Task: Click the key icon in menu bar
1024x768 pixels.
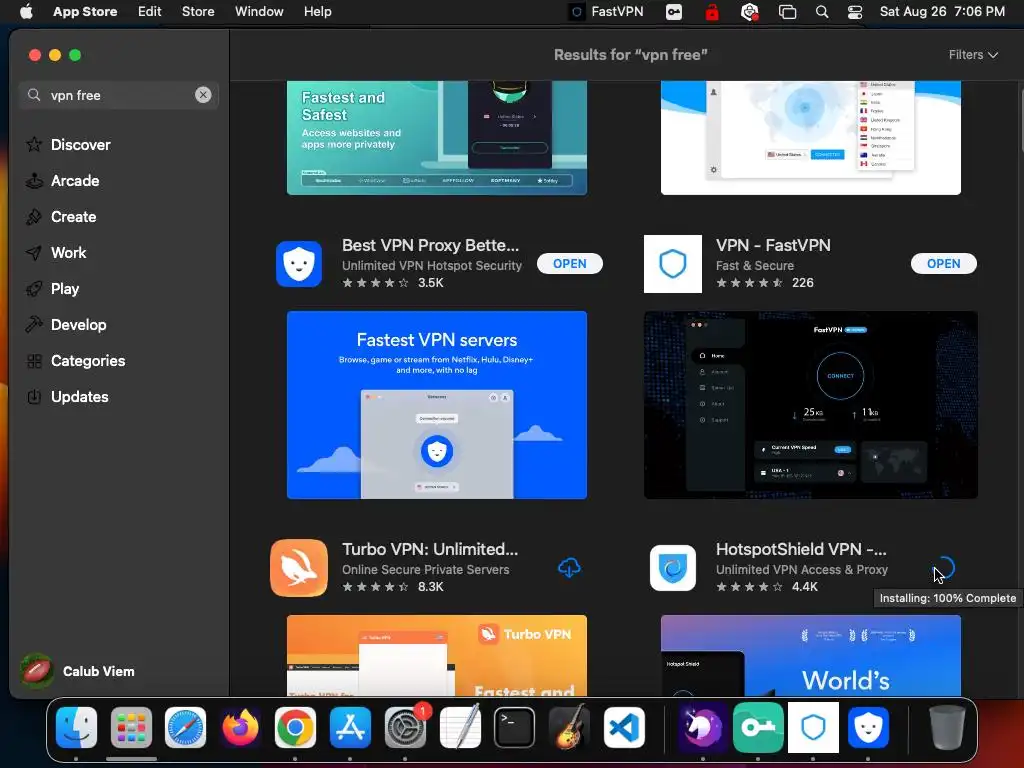Action: (x=673, y=11)
